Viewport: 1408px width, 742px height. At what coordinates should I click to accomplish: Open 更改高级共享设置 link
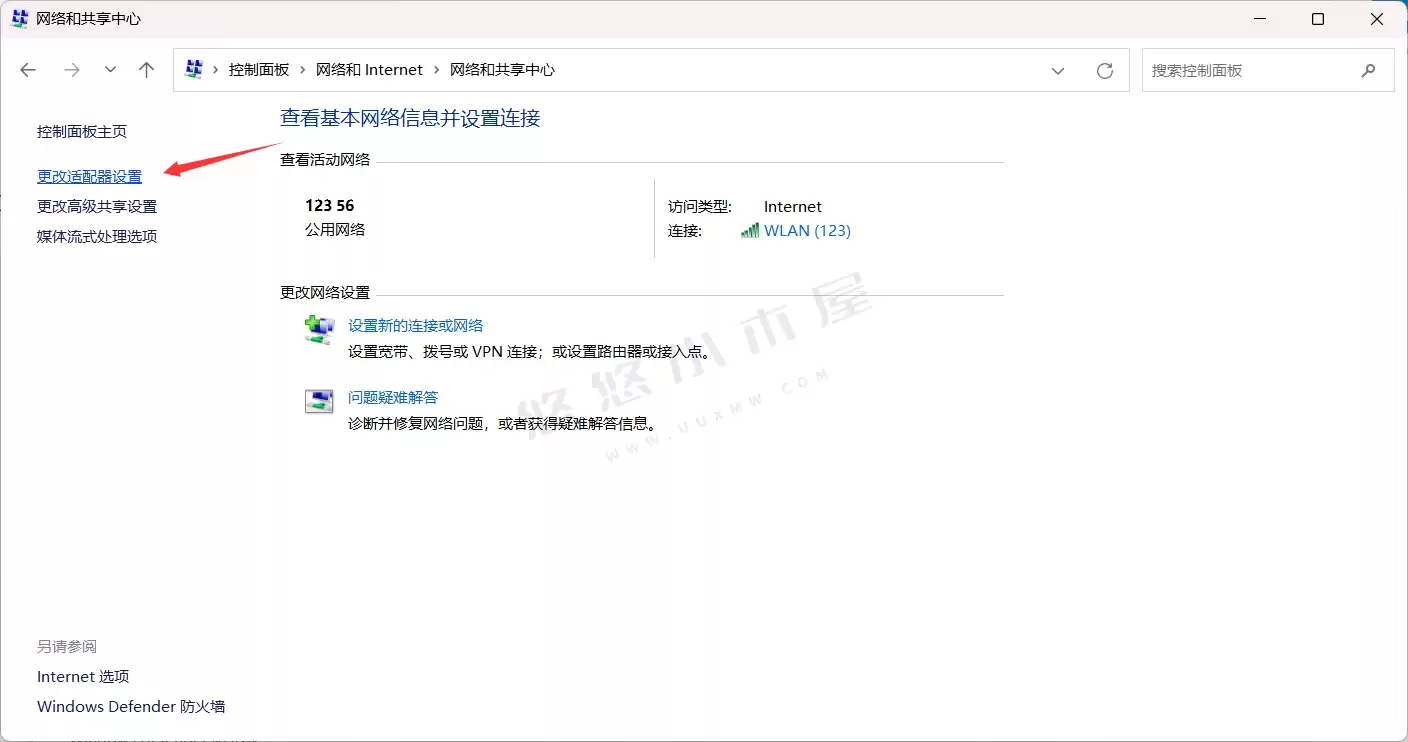(x=97, y=206)
